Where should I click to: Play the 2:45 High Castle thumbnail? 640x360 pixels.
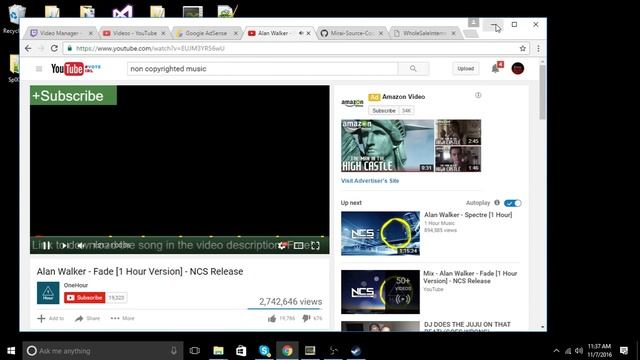(458, 132)
